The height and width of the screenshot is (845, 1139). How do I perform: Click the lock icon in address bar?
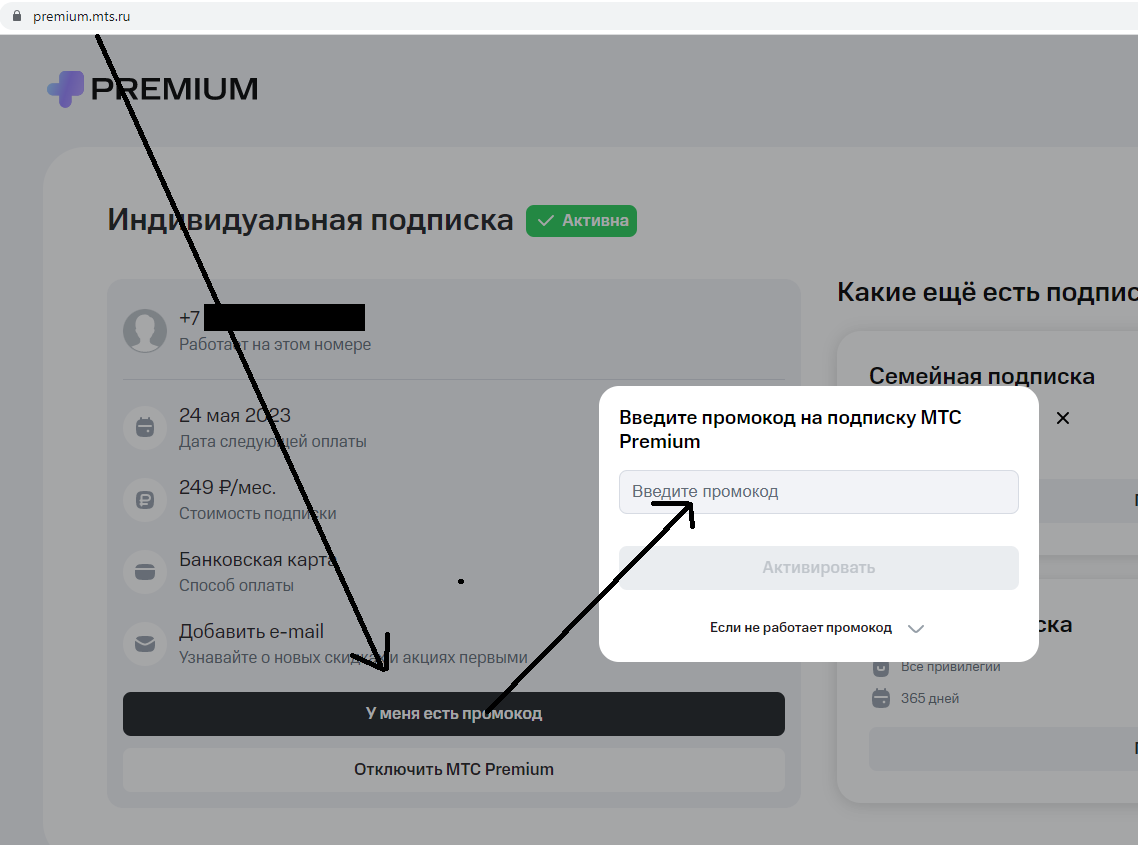coord(16,17)
